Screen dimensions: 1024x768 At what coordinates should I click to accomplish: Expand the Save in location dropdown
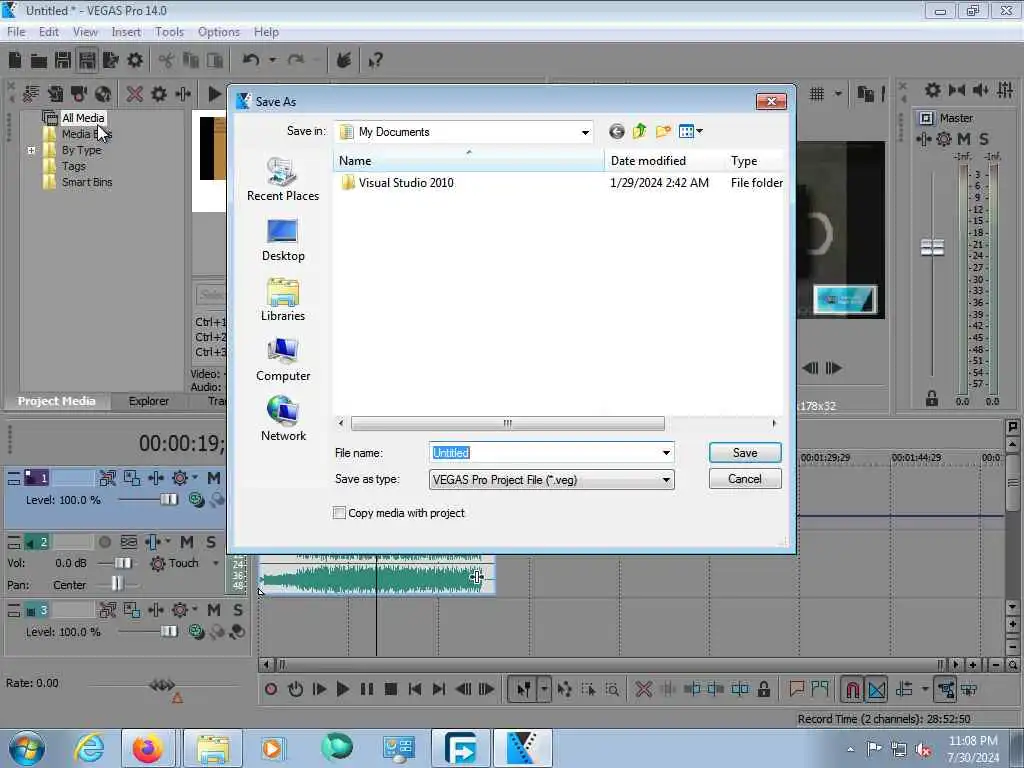pos(585,132)
